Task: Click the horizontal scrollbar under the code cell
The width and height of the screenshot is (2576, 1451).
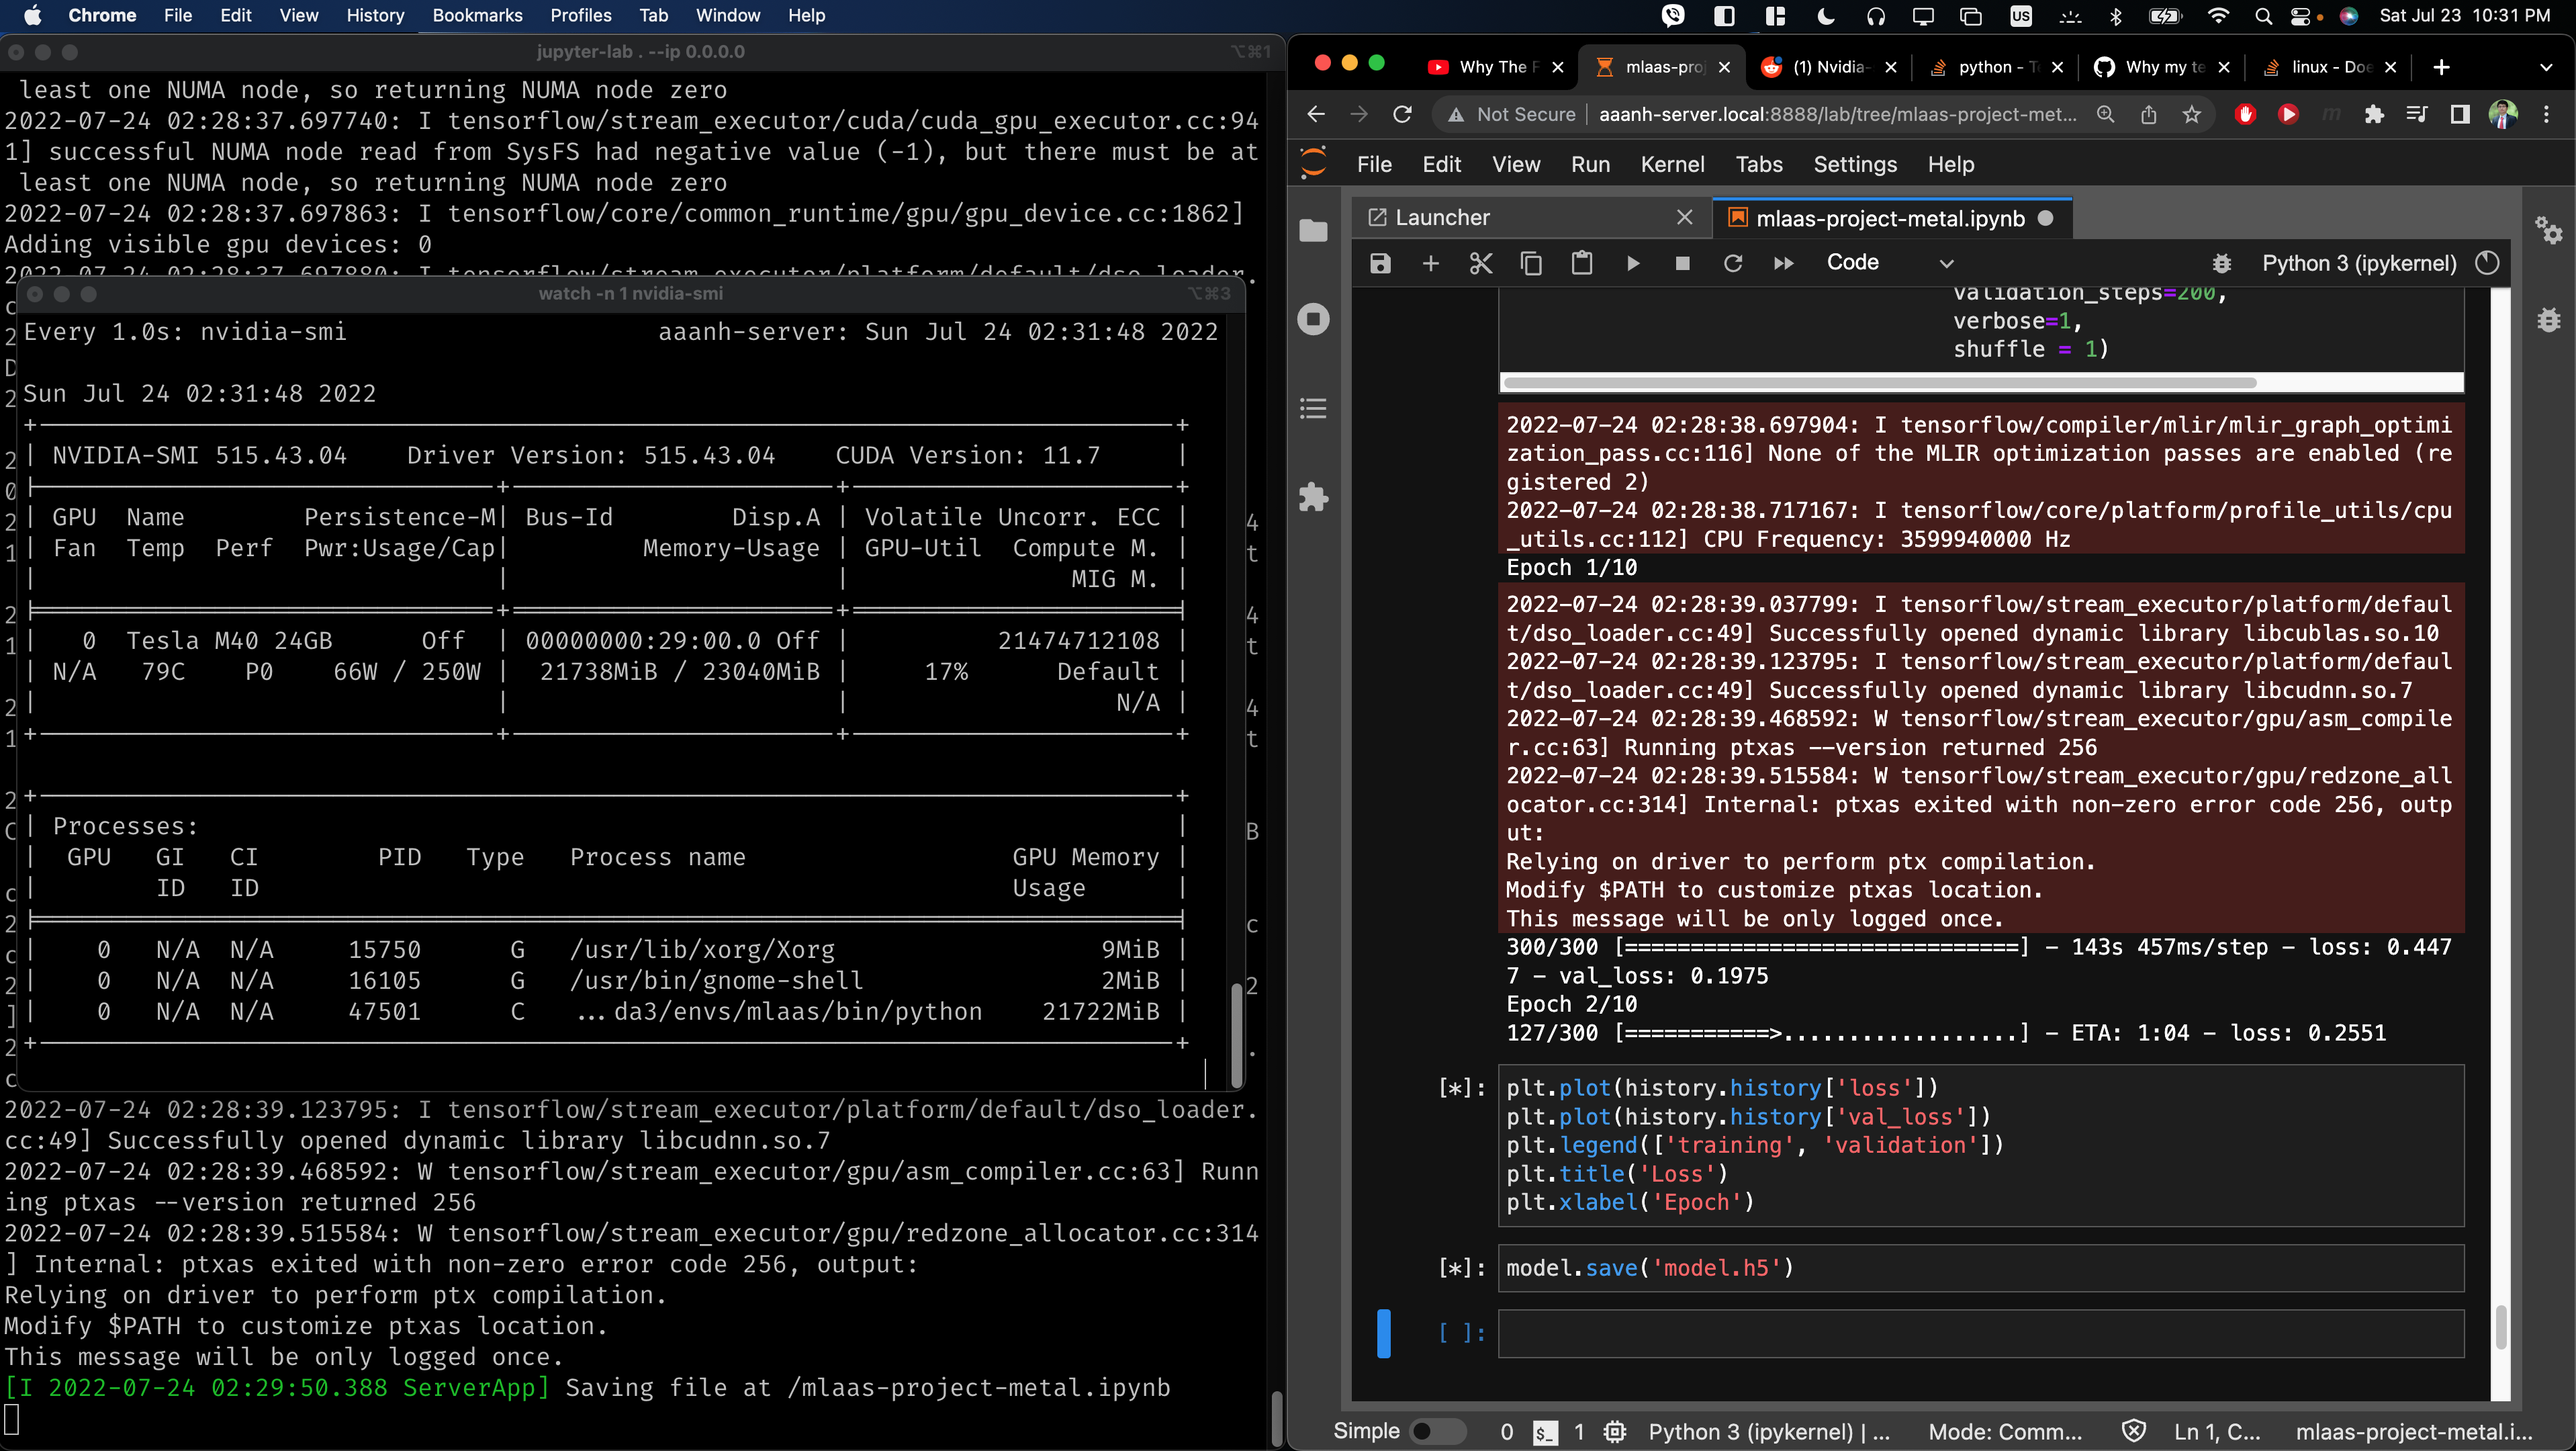Action: tap(1880, 383)
